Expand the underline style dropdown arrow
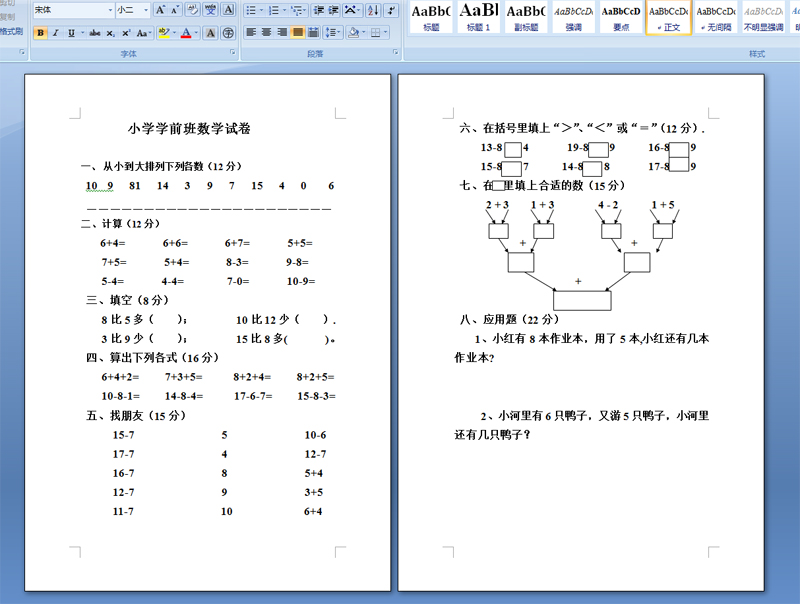Image resolution: width=800 pixels, height=604 pixels. (83, 33)
